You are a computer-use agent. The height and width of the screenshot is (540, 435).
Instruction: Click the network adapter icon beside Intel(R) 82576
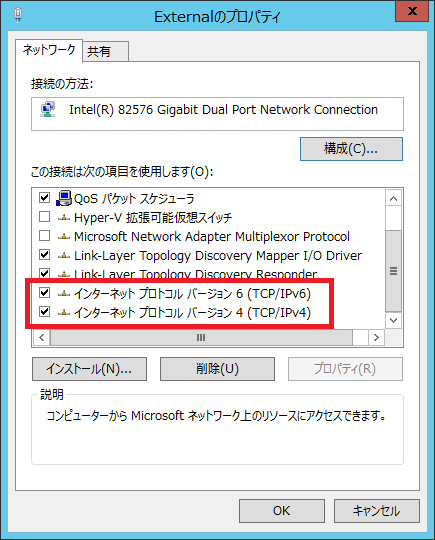click(x=48, y=110)
